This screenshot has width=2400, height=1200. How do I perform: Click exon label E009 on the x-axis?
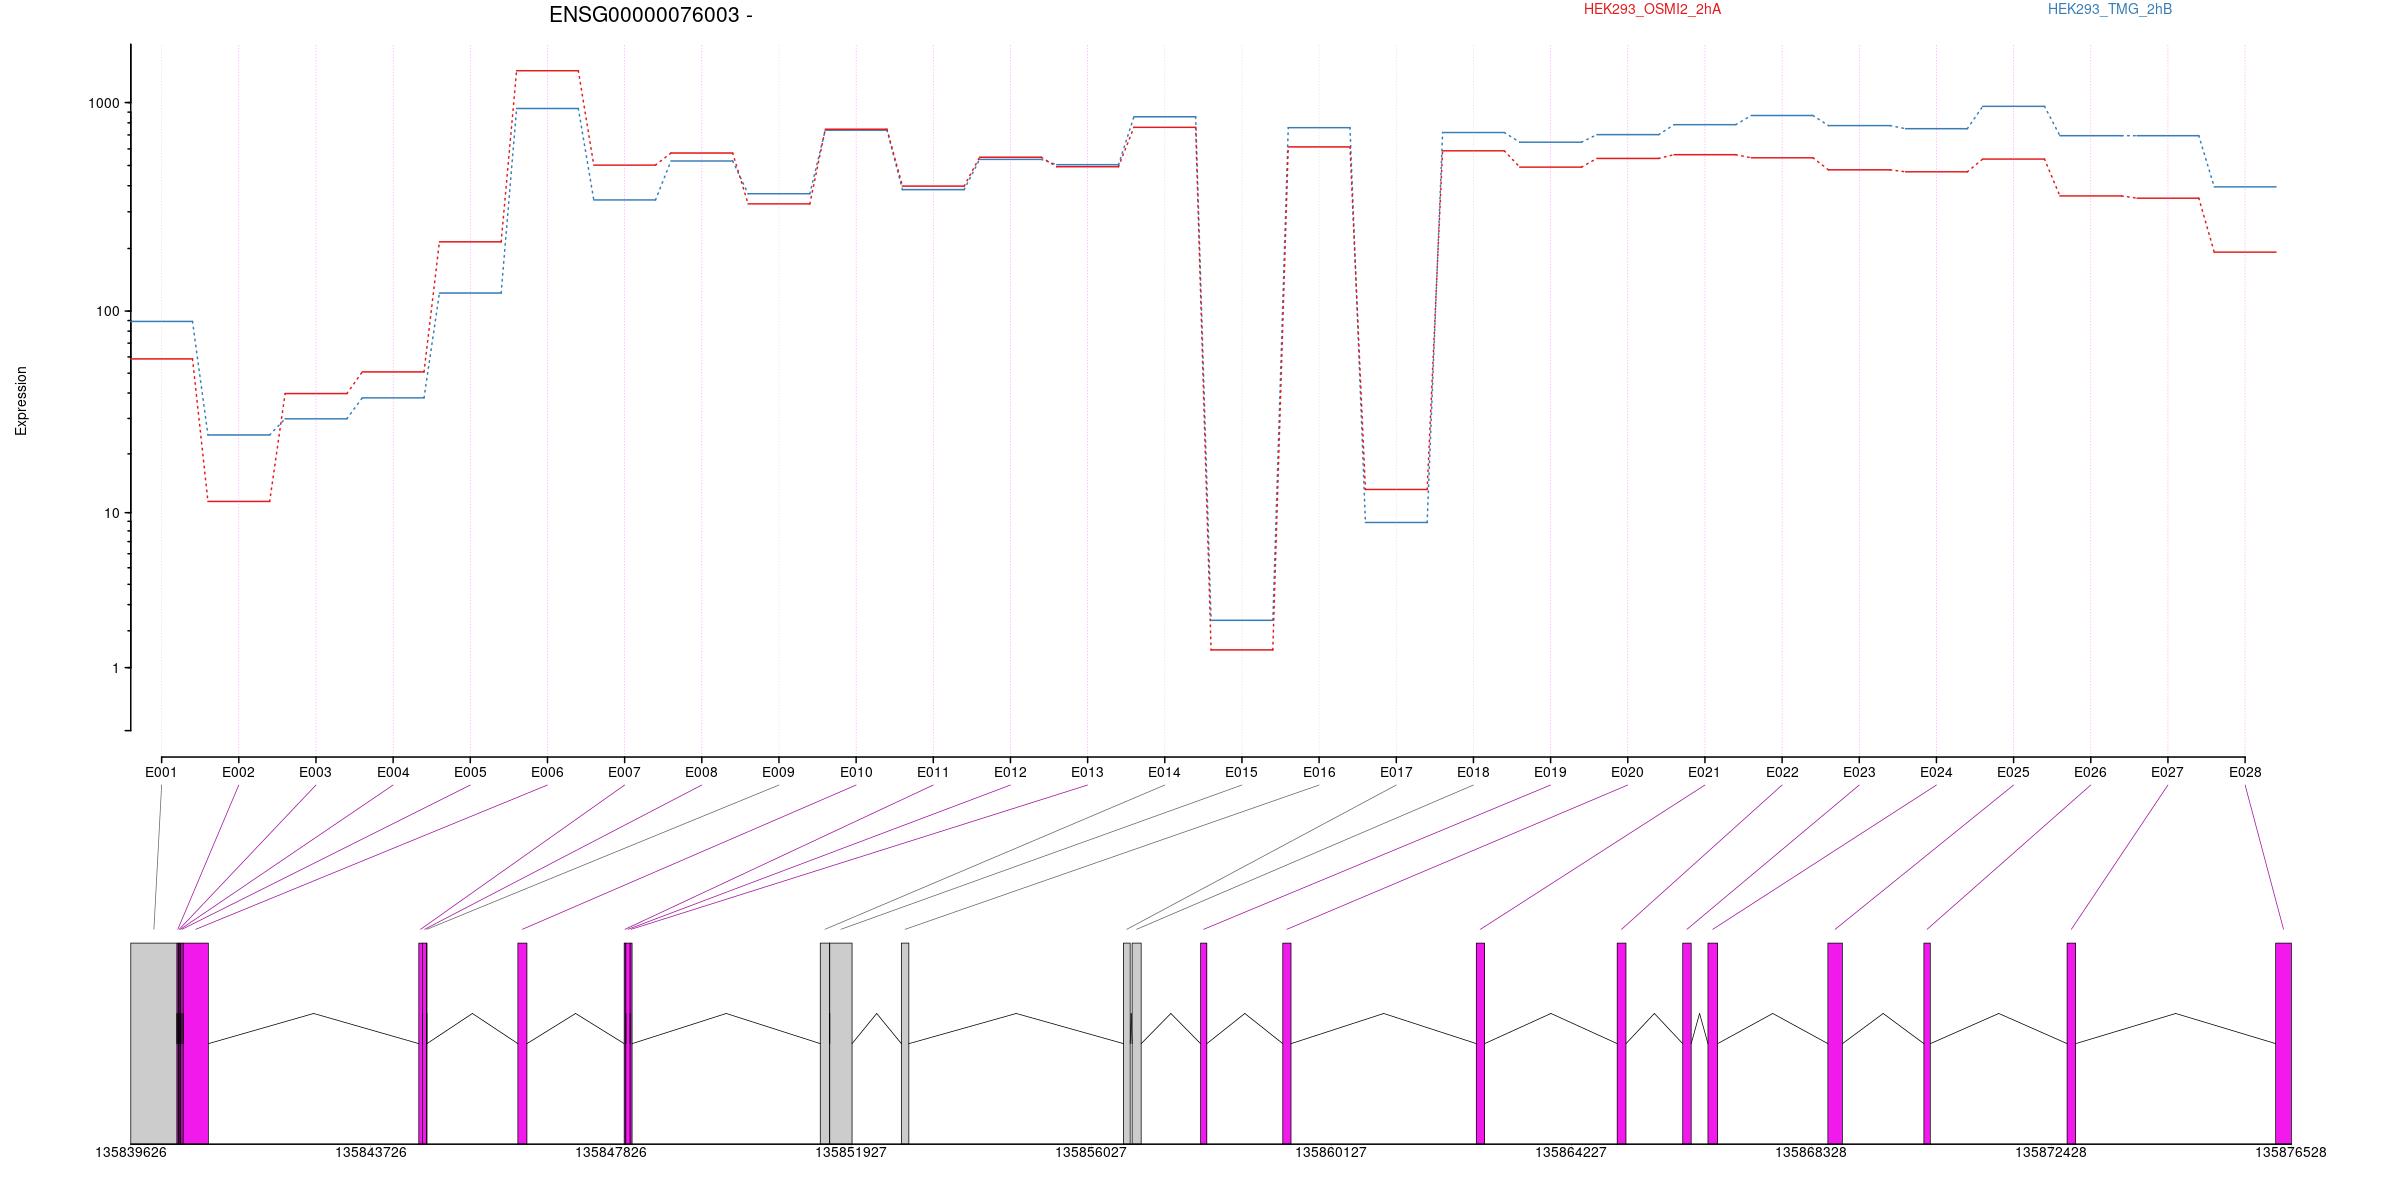point(778,772)
